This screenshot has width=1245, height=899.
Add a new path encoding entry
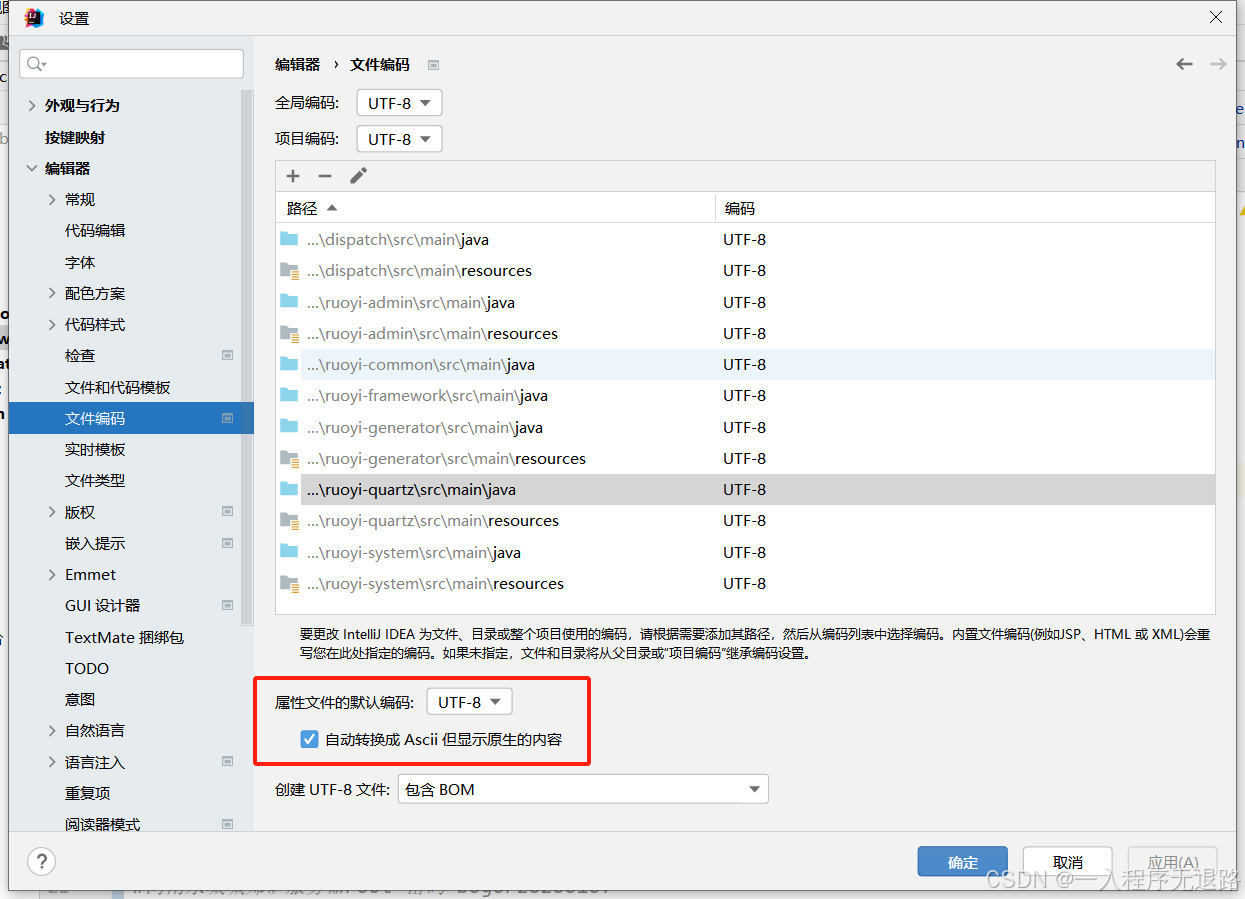(x=293, y=176)
